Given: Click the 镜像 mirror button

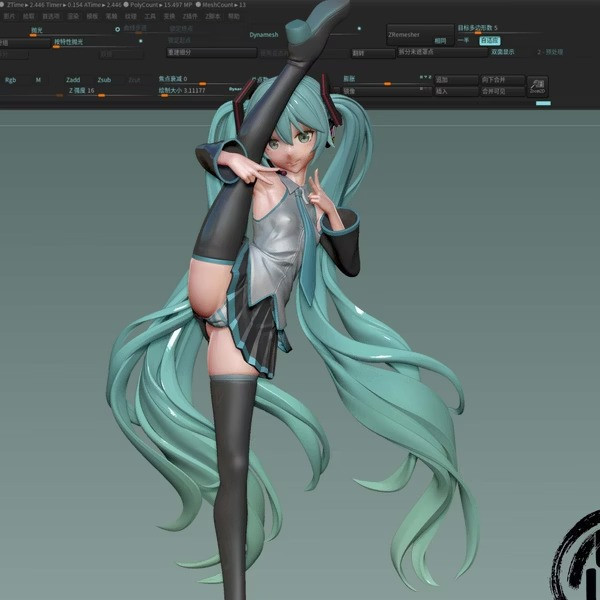Looking at the screenshot, I should (x=387, y=91).
